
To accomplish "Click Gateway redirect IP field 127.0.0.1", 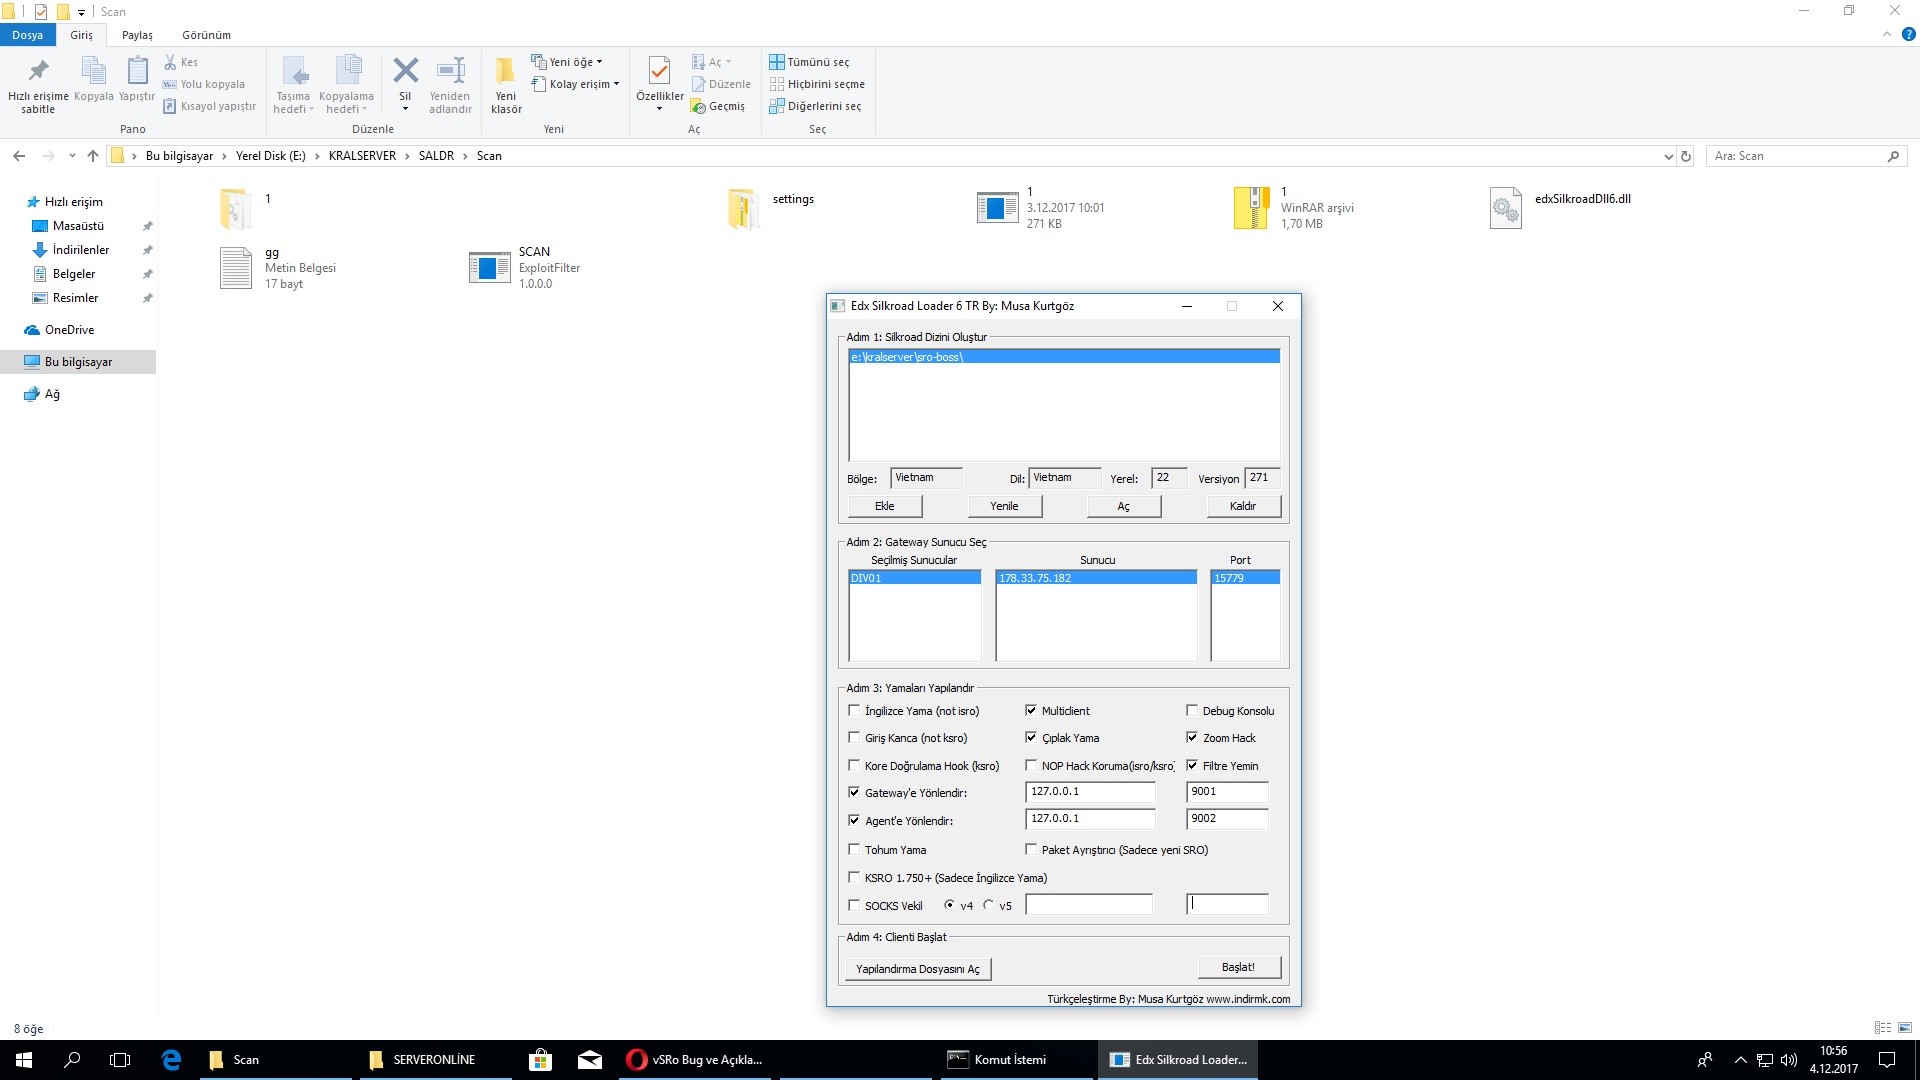I will point(1090,792).
